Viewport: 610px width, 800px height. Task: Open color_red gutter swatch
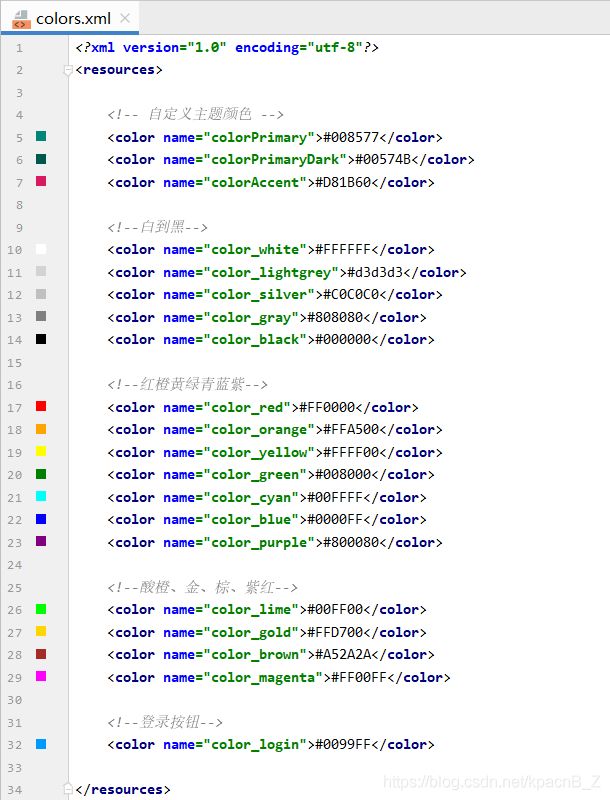click(x=41, y=406)
